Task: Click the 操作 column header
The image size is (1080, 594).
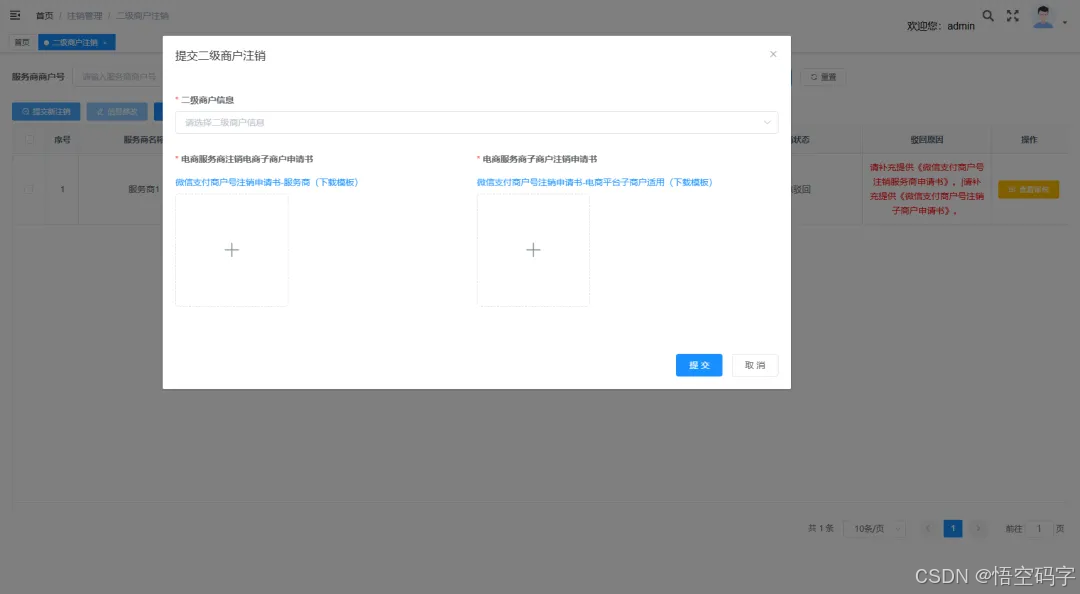Action: click(x=1029, y=139)
